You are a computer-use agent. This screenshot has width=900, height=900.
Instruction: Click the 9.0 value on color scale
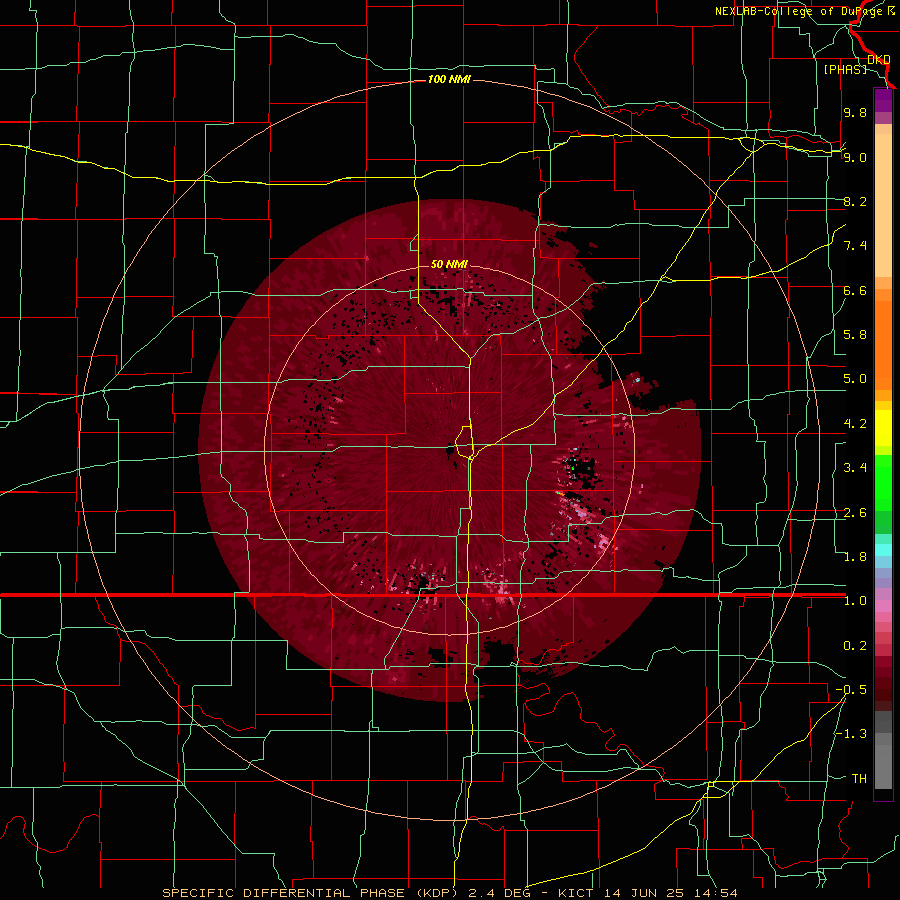pyautogui.click(x=855, y=157)
